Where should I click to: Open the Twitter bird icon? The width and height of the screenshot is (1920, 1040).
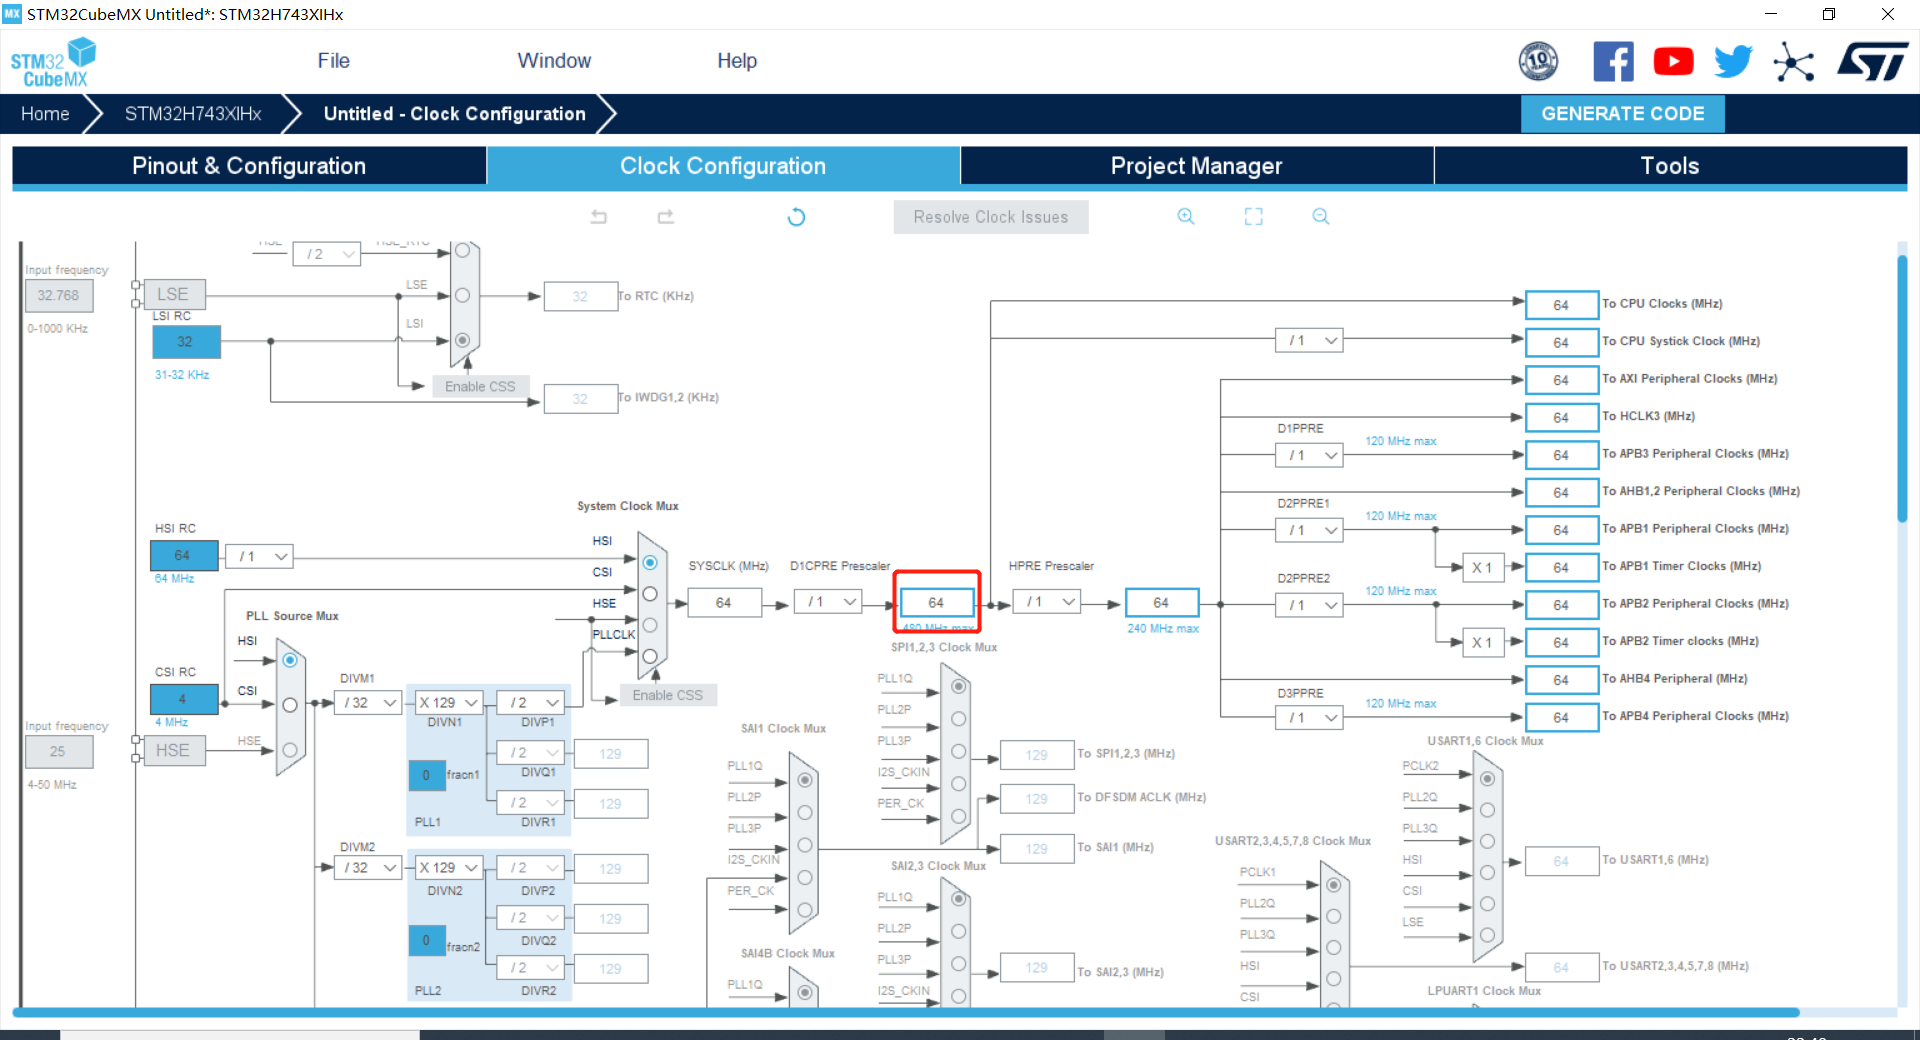tap(1733, 62)
